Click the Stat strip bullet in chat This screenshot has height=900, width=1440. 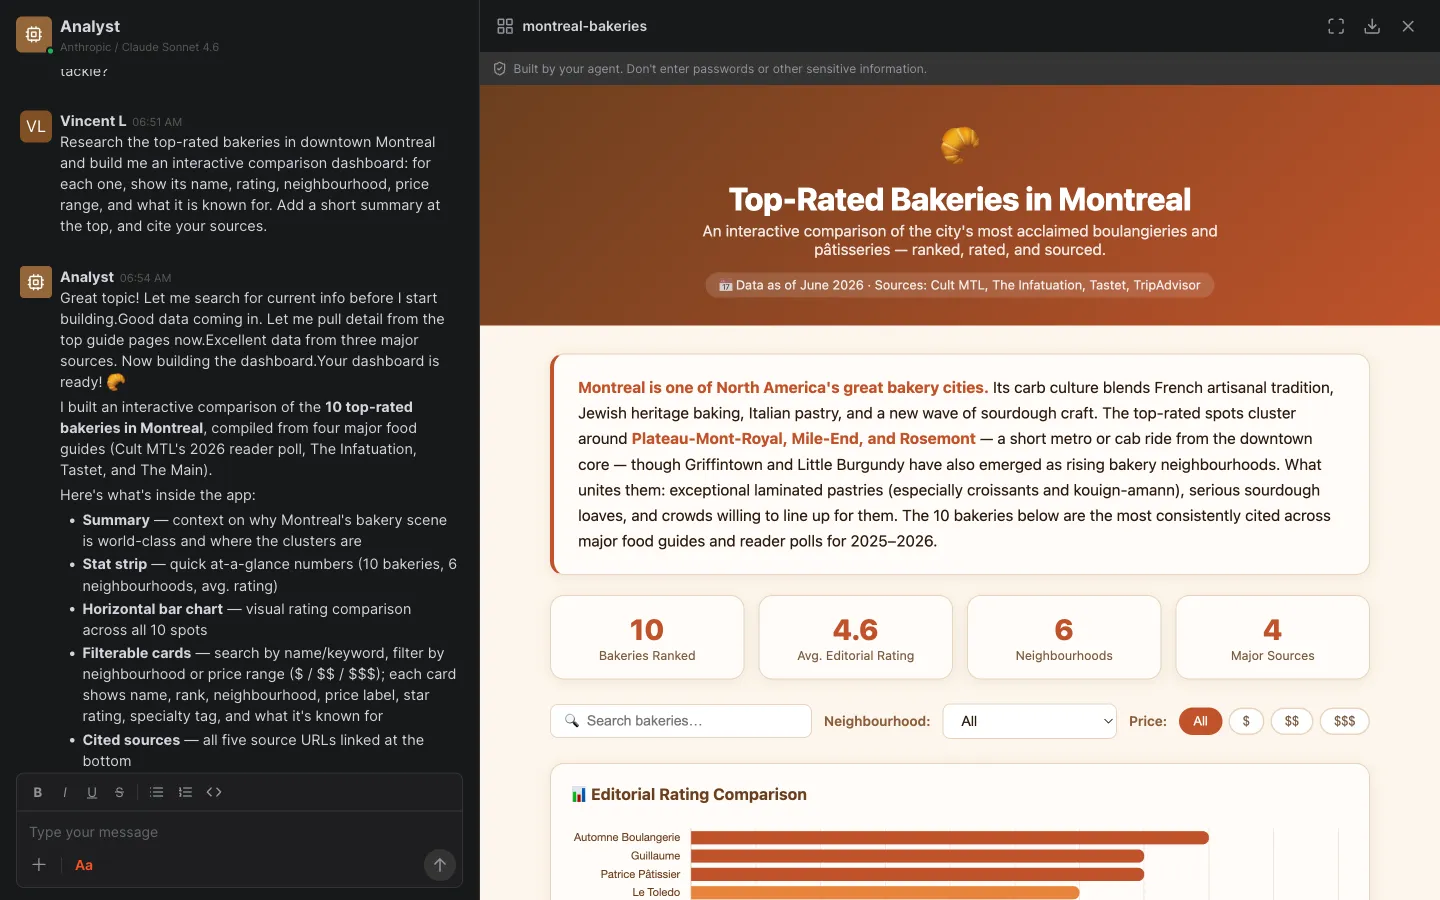269,575
